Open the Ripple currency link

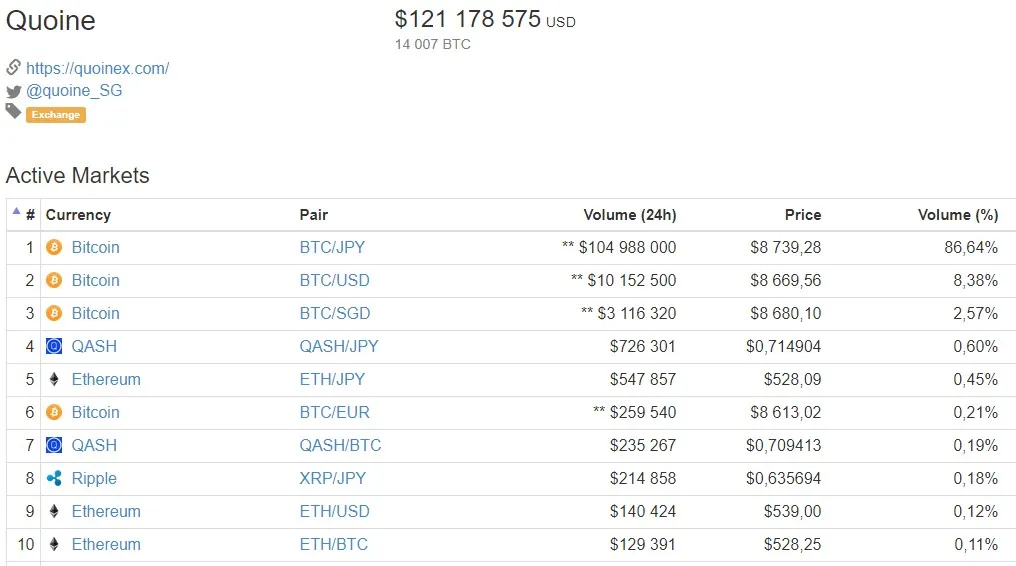[x=94, y=479]
